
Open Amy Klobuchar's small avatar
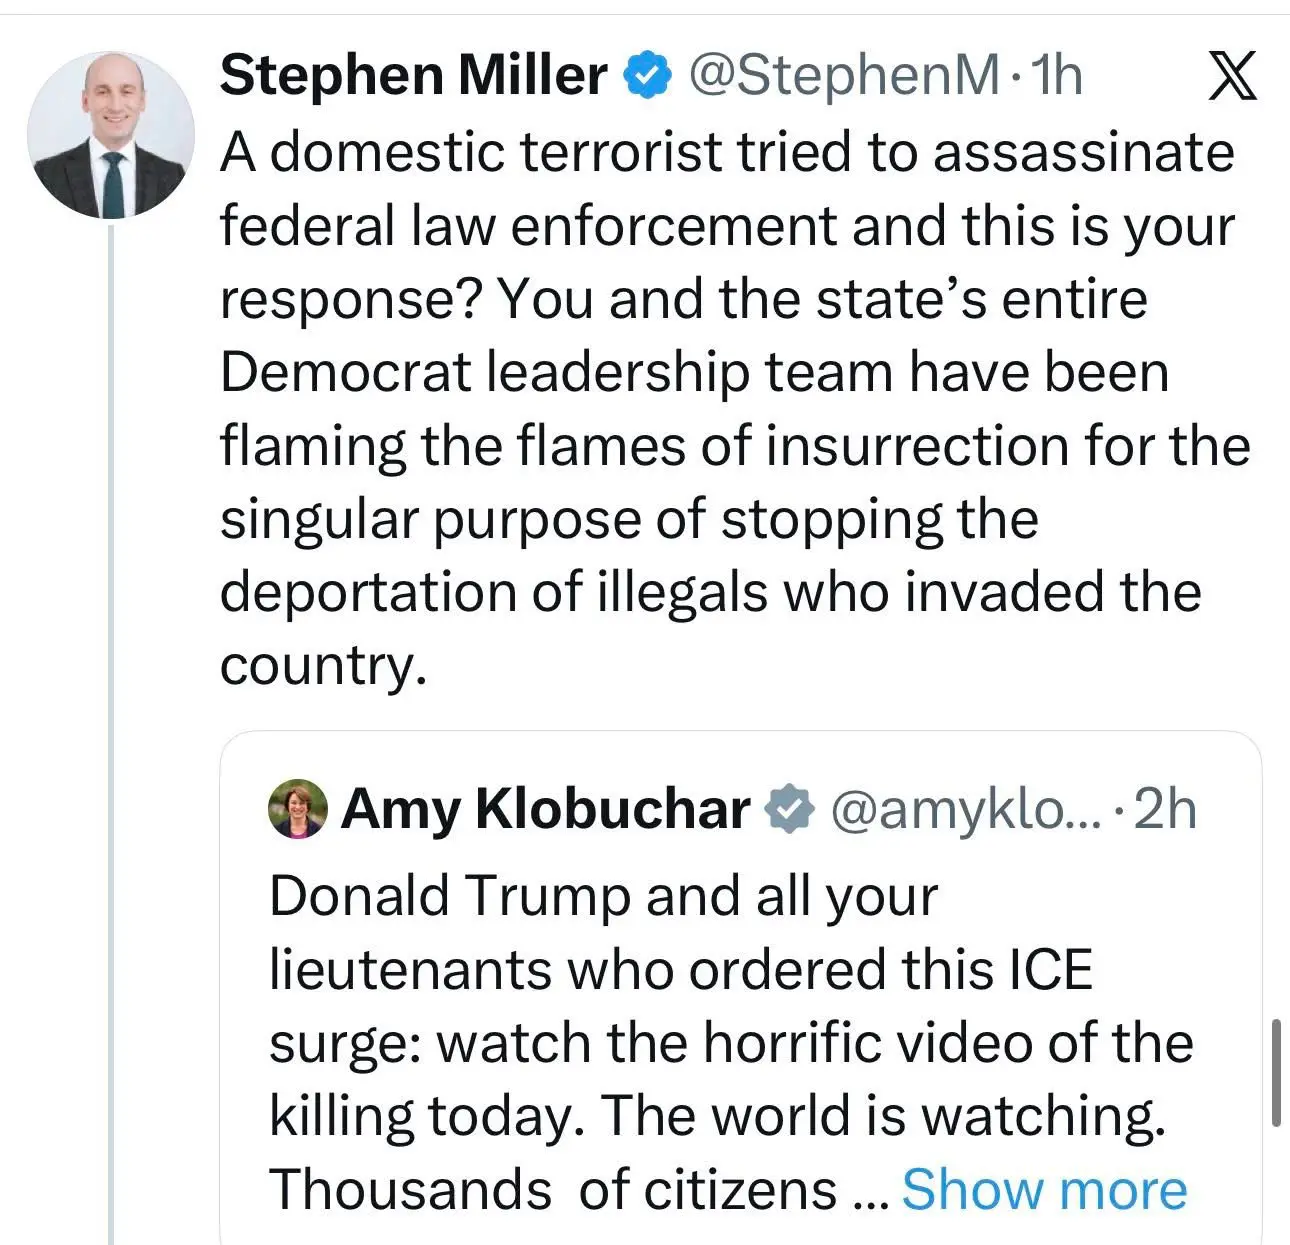[298, 809]
